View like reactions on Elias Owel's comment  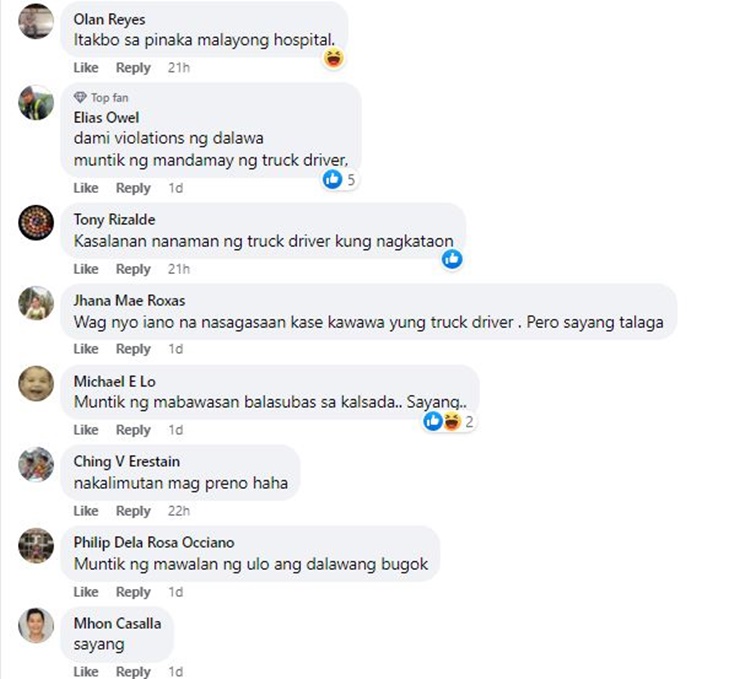340,180
